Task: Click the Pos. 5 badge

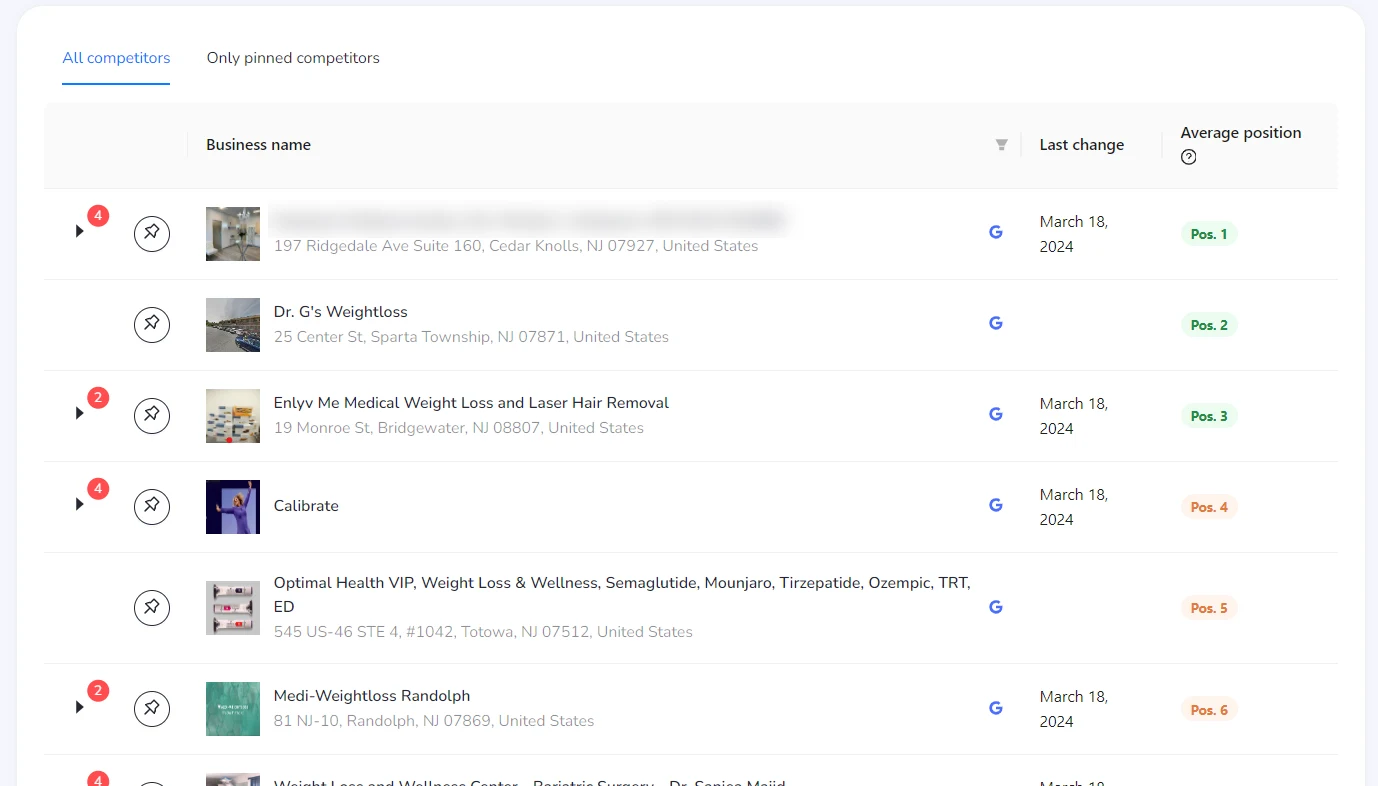Action: coord(1209,608)
